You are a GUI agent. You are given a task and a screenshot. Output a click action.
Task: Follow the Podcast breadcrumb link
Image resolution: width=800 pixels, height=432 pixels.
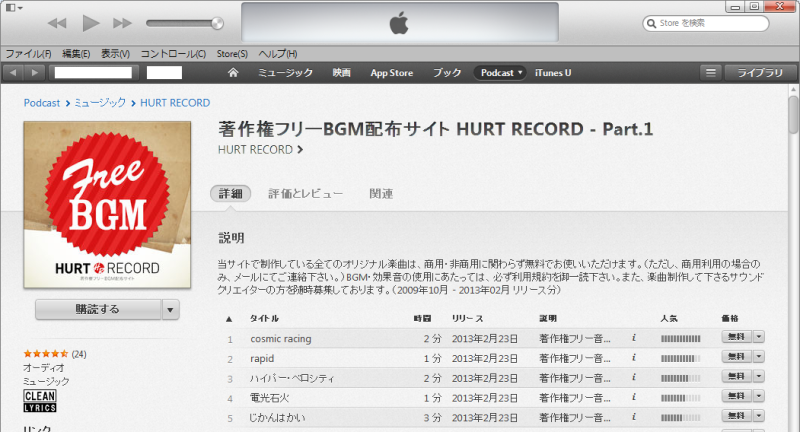pos(42,103)
